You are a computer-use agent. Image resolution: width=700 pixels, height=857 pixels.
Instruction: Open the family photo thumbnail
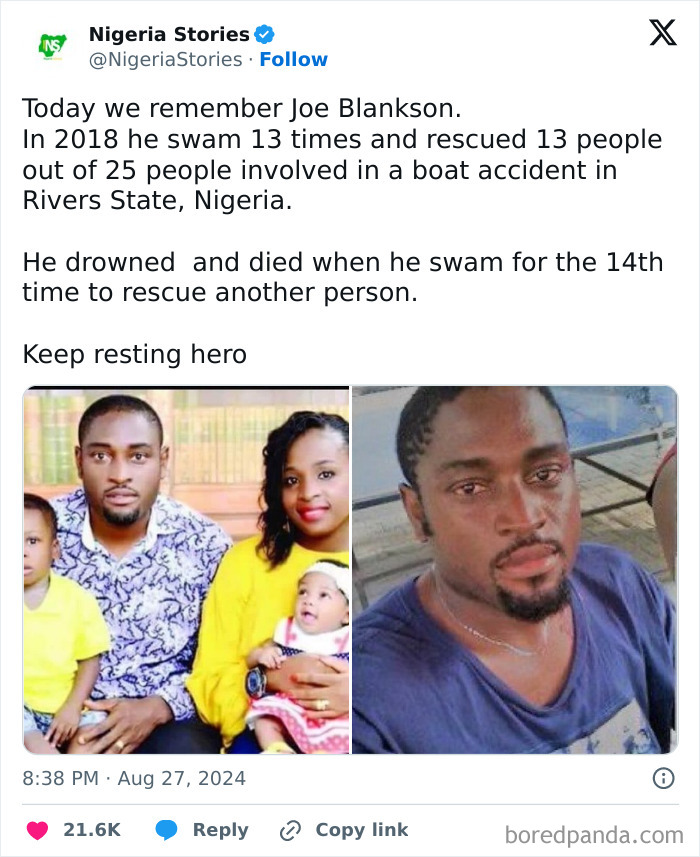click(x=186, y=570)
